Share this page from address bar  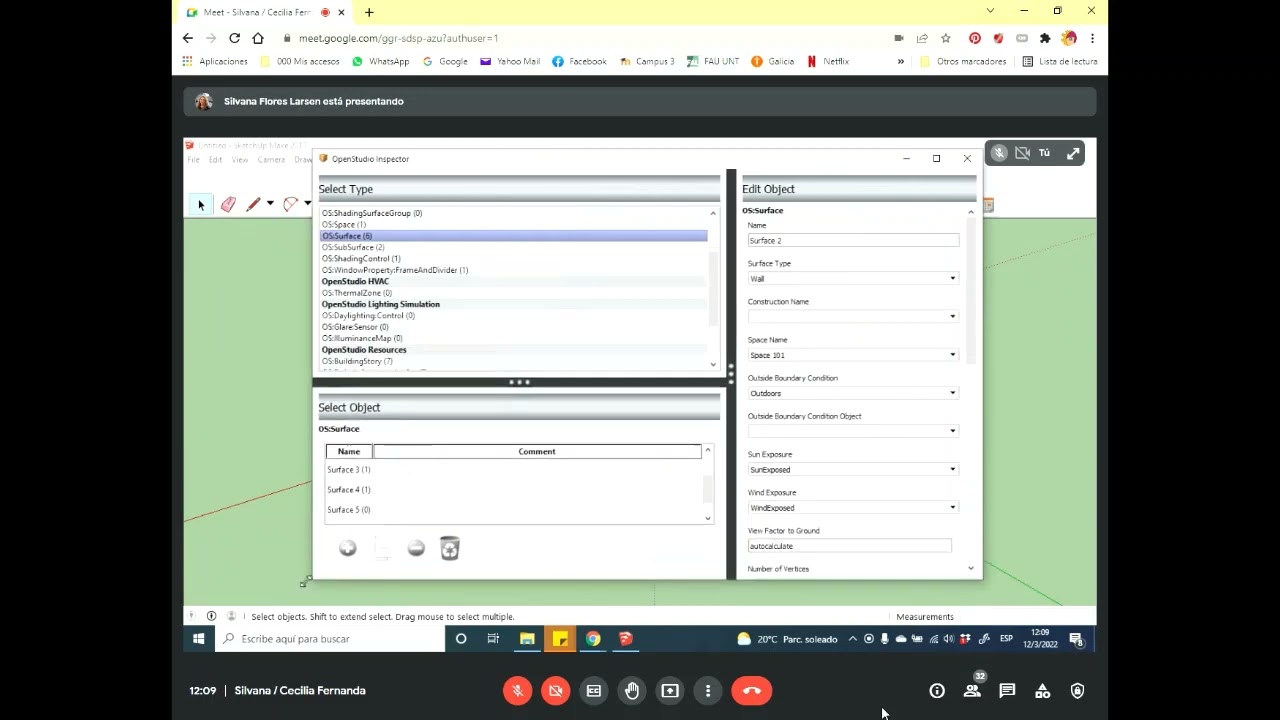(922, 38)
